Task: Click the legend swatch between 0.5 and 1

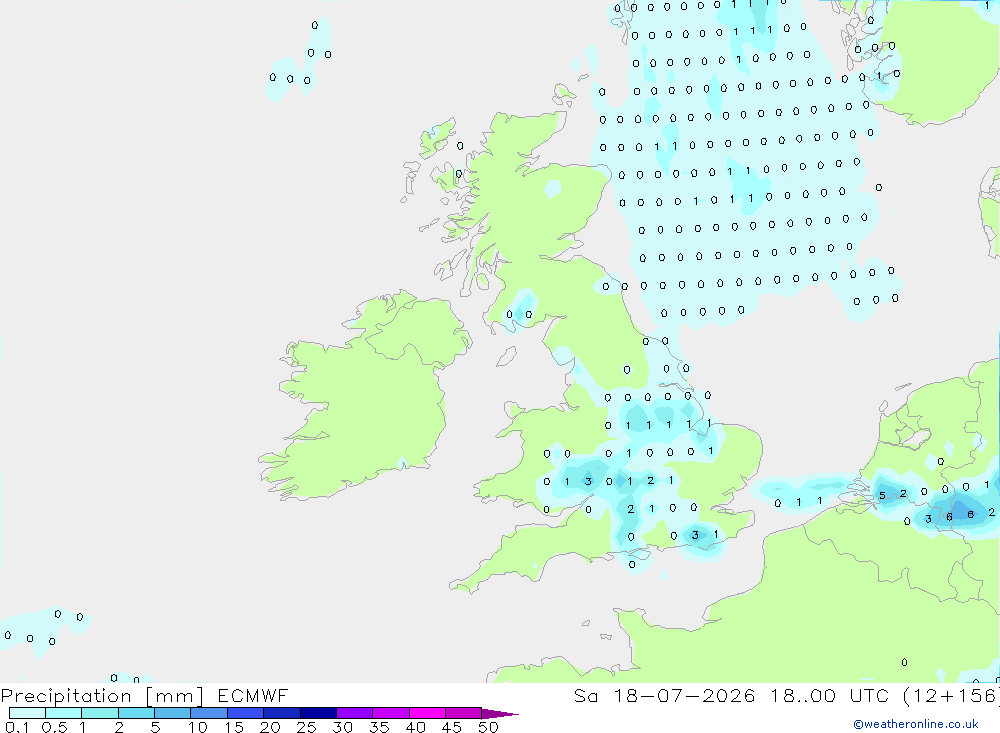Action: 64,713
